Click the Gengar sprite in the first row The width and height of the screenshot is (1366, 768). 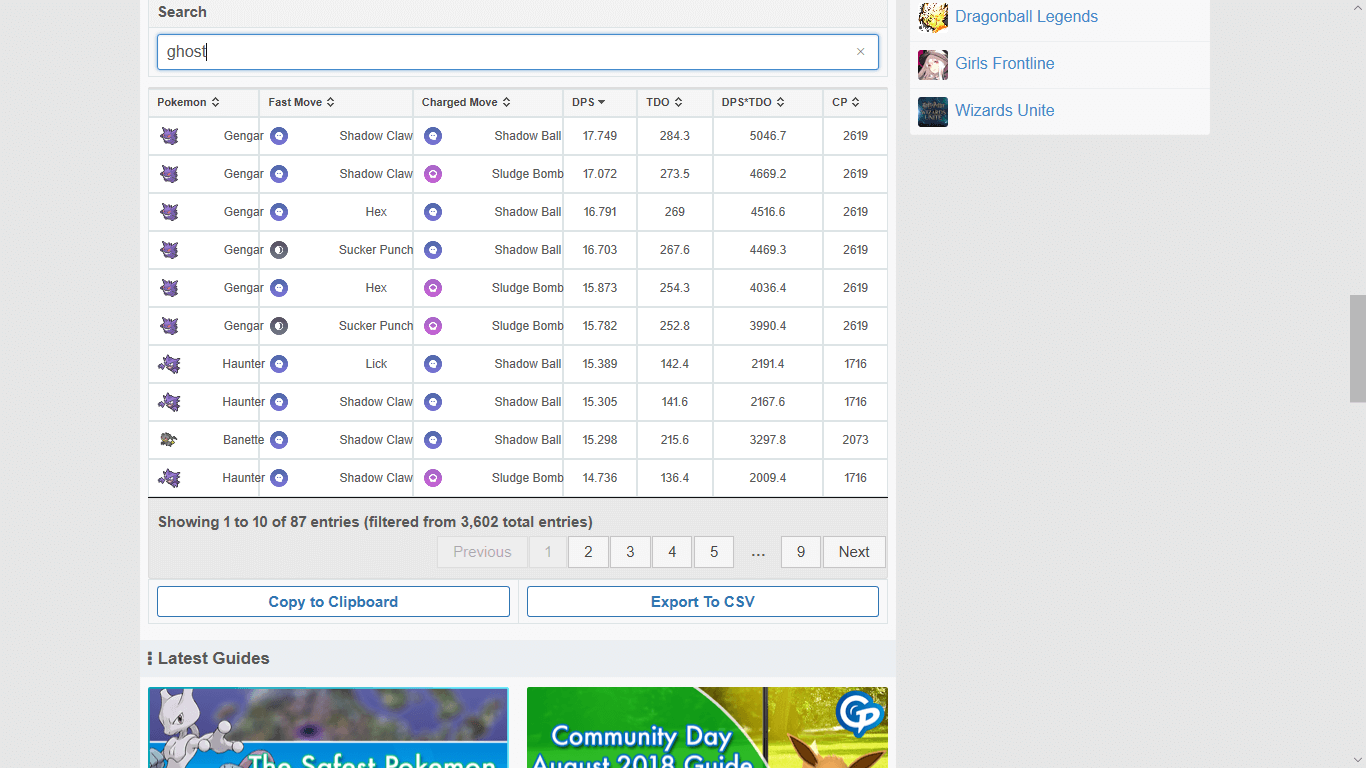[169, 136]
